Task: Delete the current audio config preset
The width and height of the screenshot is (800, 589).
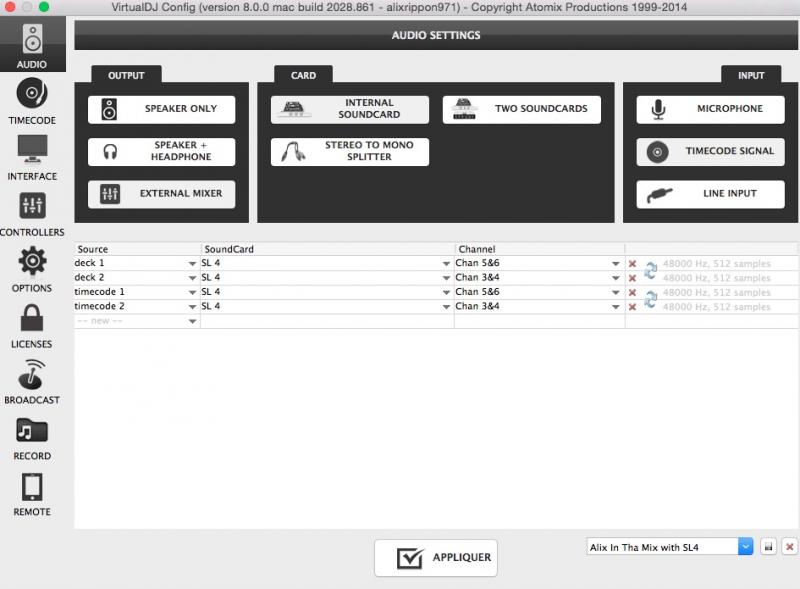Action: (x=789, y=547)
